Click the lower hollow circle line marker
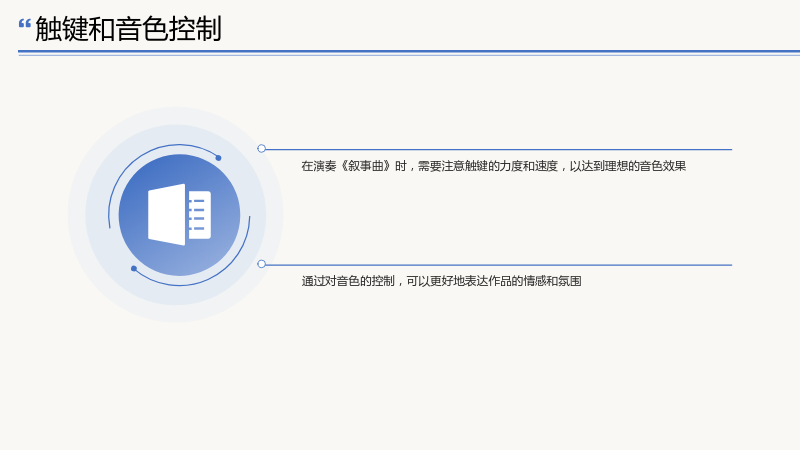The height and width of the screenshot is (450, 800). 261,264
